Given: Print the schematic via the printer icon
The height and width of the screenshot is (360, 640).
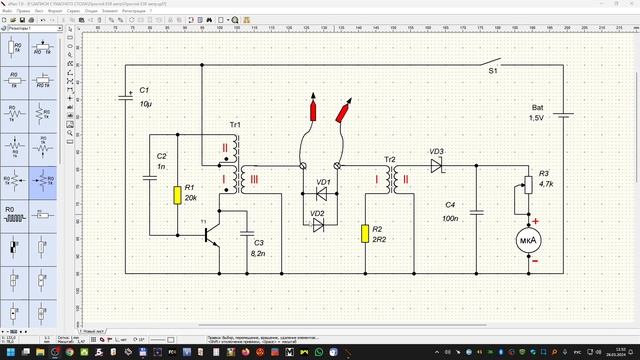Looking at the screenshot, I should [x=31, y=20].
